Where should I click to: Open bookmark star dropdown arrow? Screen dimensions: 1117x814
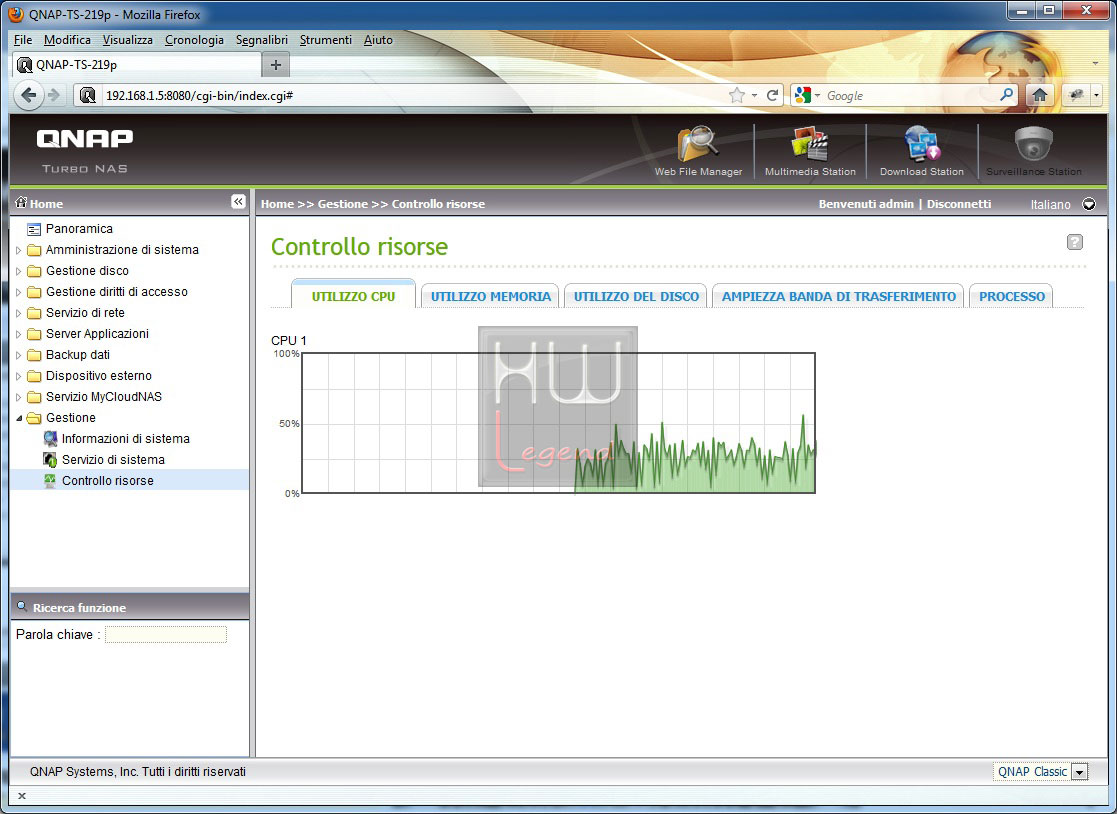point(754,95)
